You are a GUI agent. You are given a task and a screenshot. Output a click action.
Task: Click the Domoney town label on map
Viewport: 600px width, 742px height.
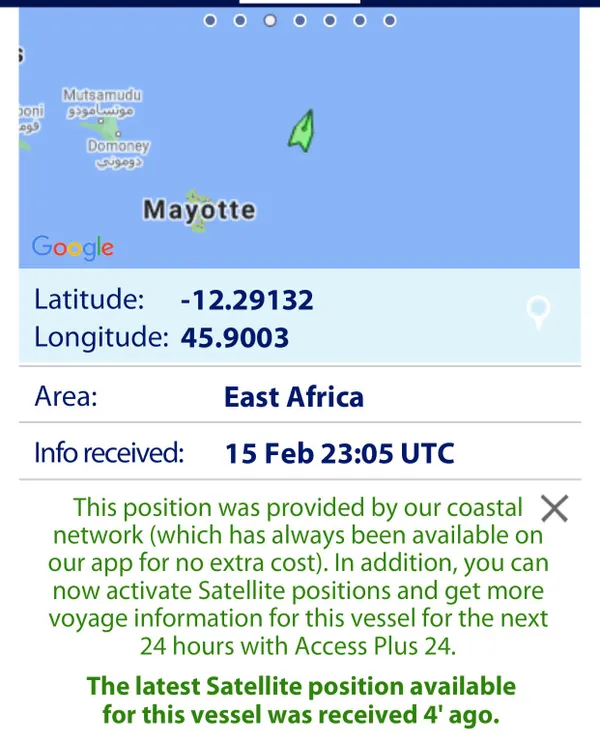pos(118,145)
